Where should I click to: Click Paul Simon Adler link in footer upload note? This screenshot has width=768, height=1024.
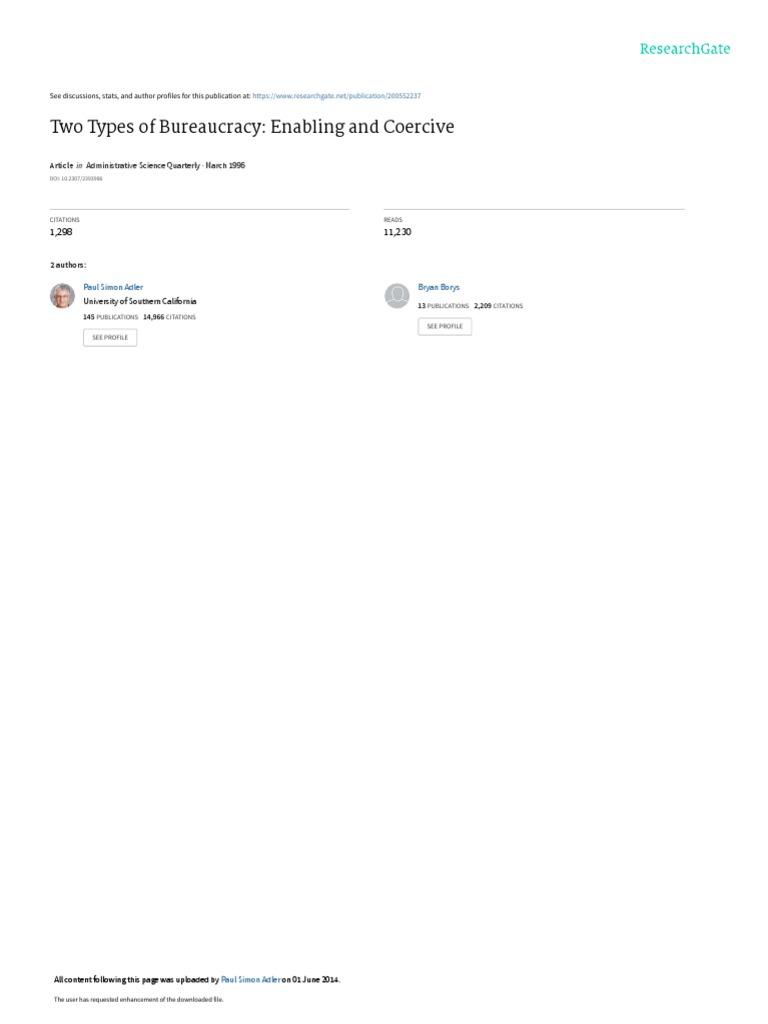click(x=251, y=980)
